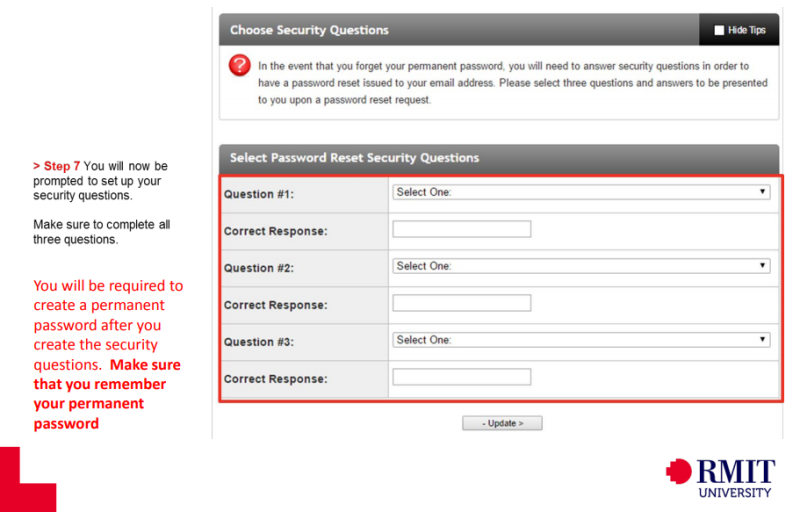Viewport: 800px width, 512px height.
Task: Click the Correct Response label below Question #1
Action: [276, 231]
